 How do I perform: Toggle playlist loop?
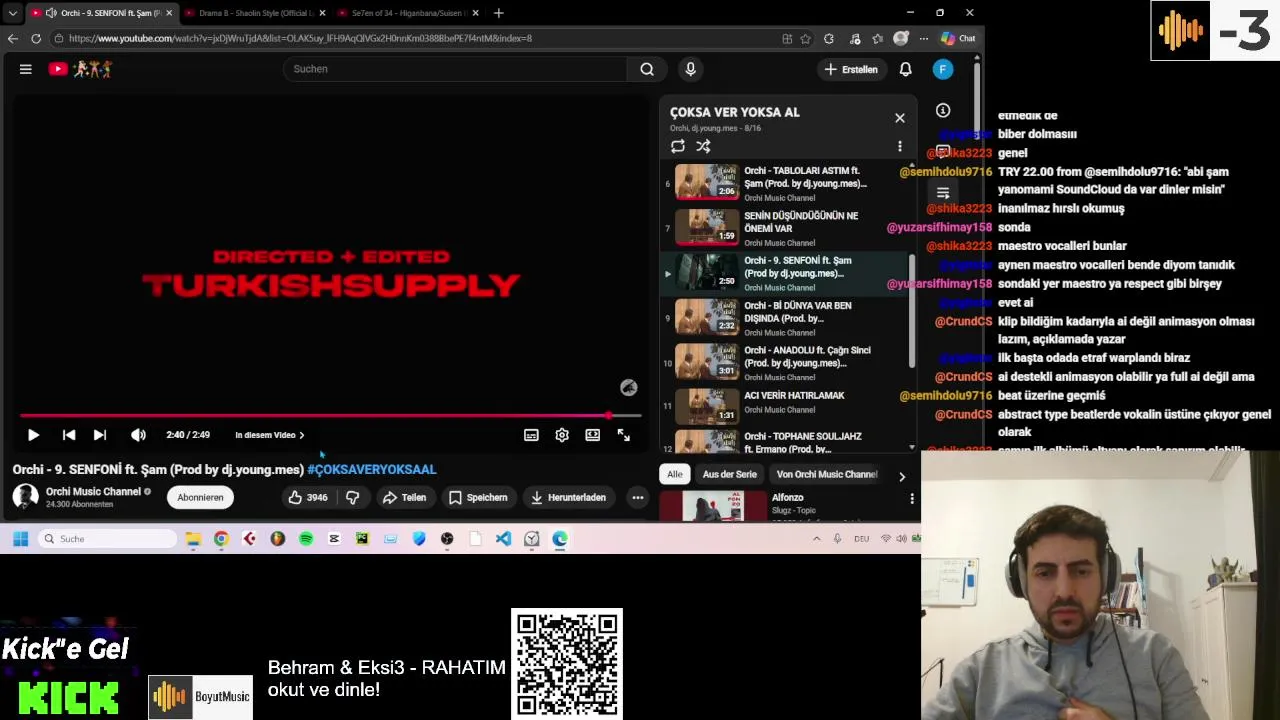[678, 146]
